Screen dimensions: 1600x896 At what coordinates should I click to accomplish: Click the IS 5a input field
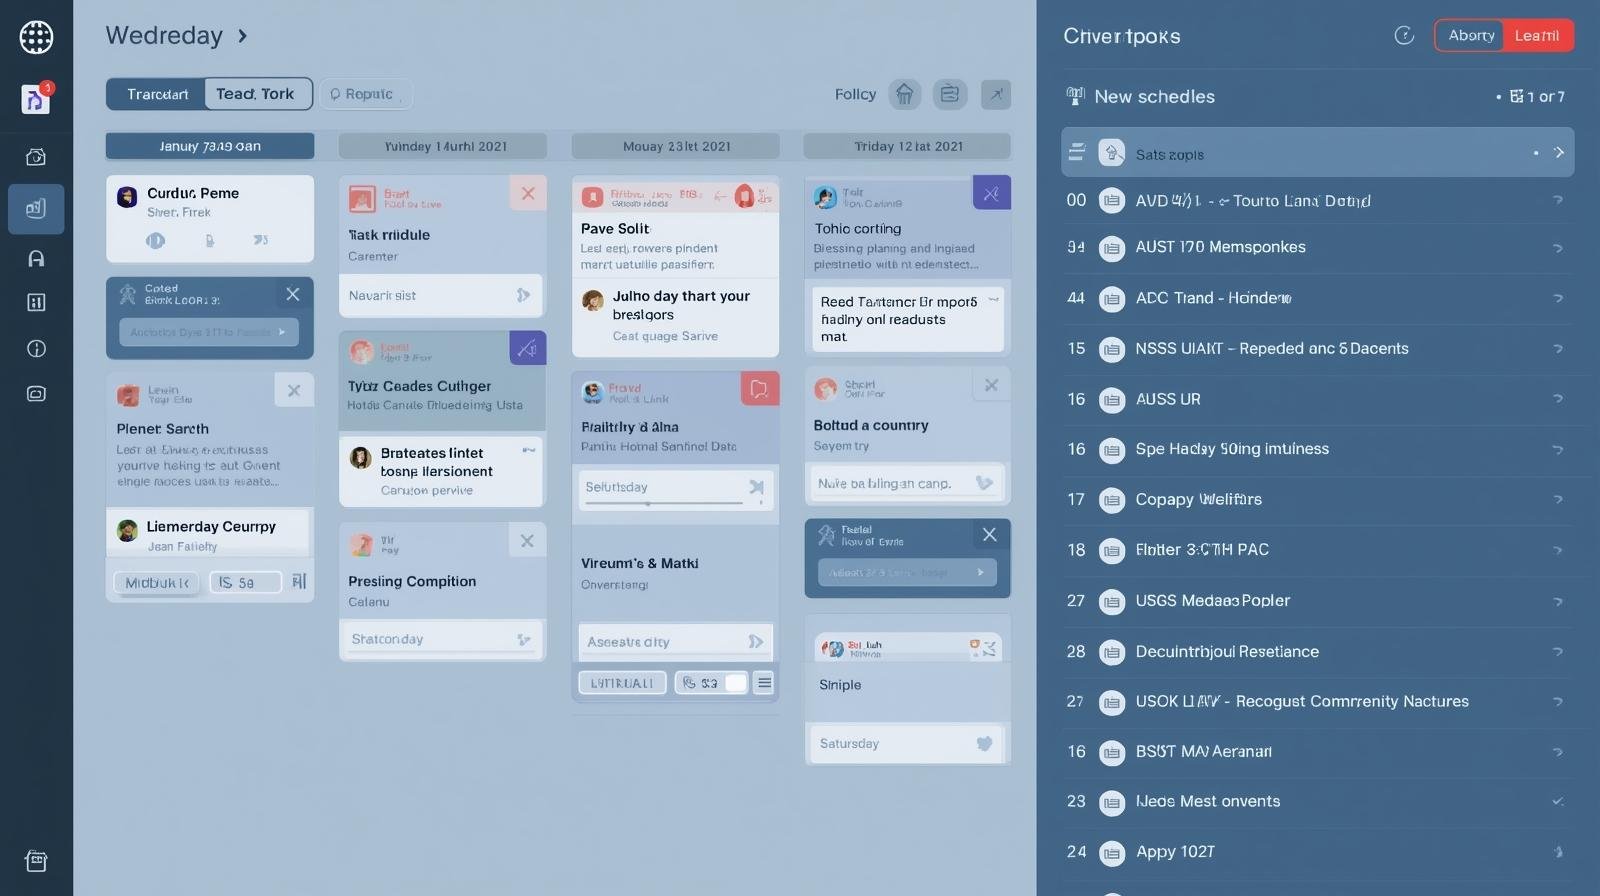[246, 582]
